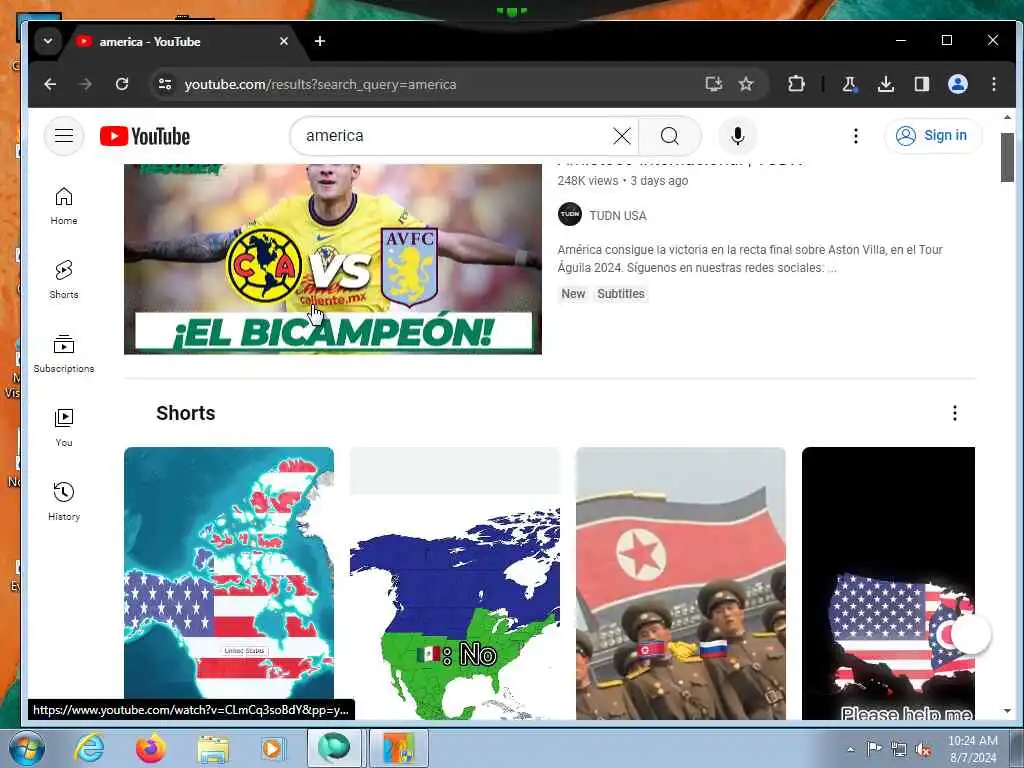View site information icon in address bar

pos(165,84)
